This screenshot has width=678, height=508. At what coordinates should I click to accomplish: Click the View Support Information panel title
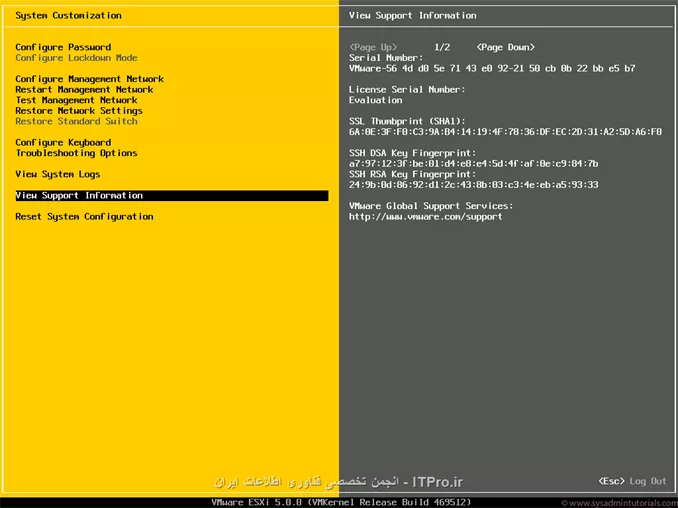tap(413, 16)
